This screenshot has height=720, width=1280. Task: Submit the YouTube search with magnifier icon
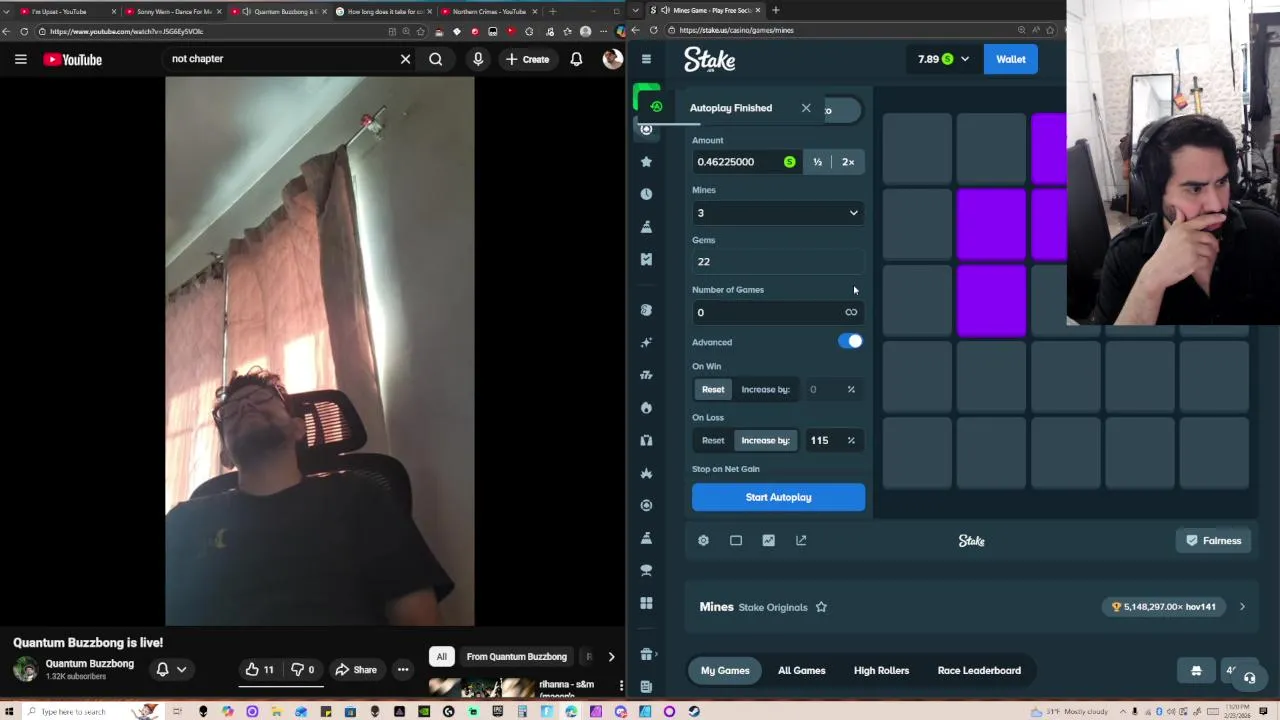tap(436, 59)
